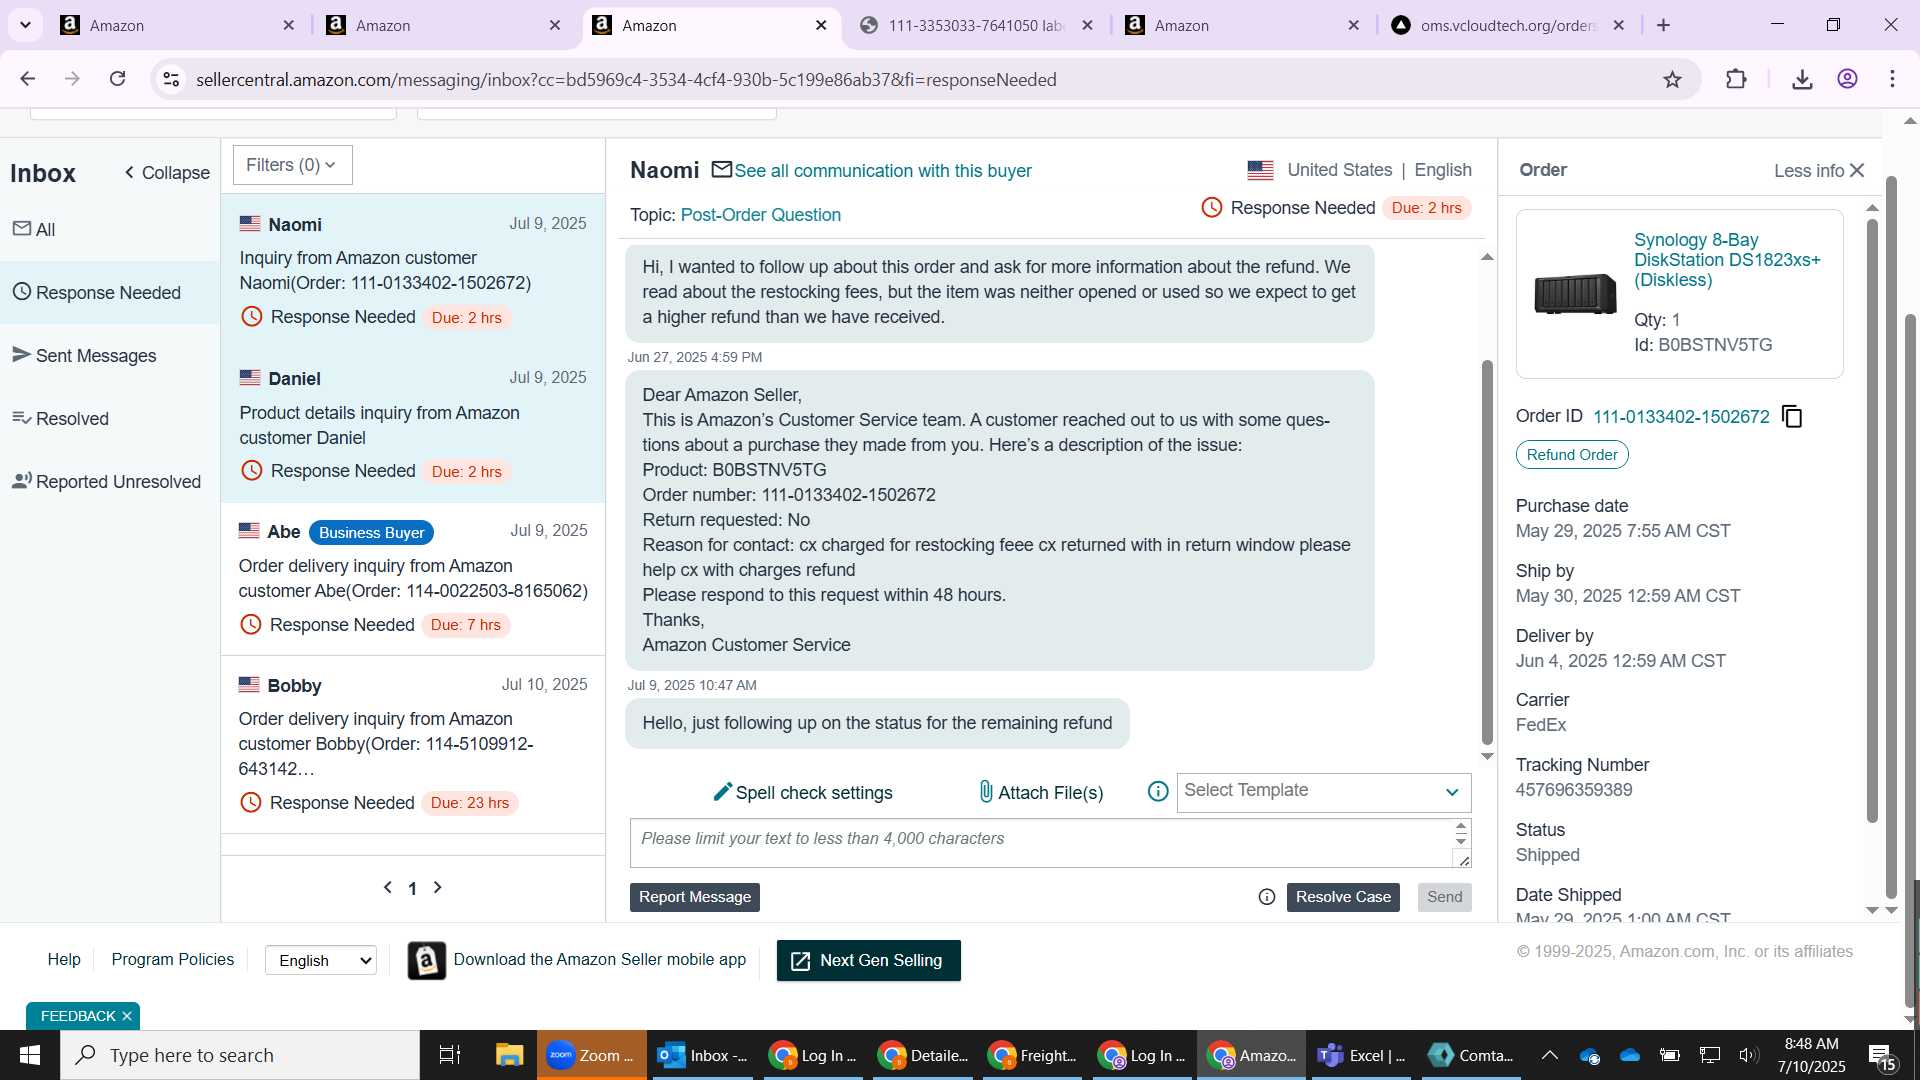Click the browser address bar URL
The image size is (1920, 1080).
point(626,79)
